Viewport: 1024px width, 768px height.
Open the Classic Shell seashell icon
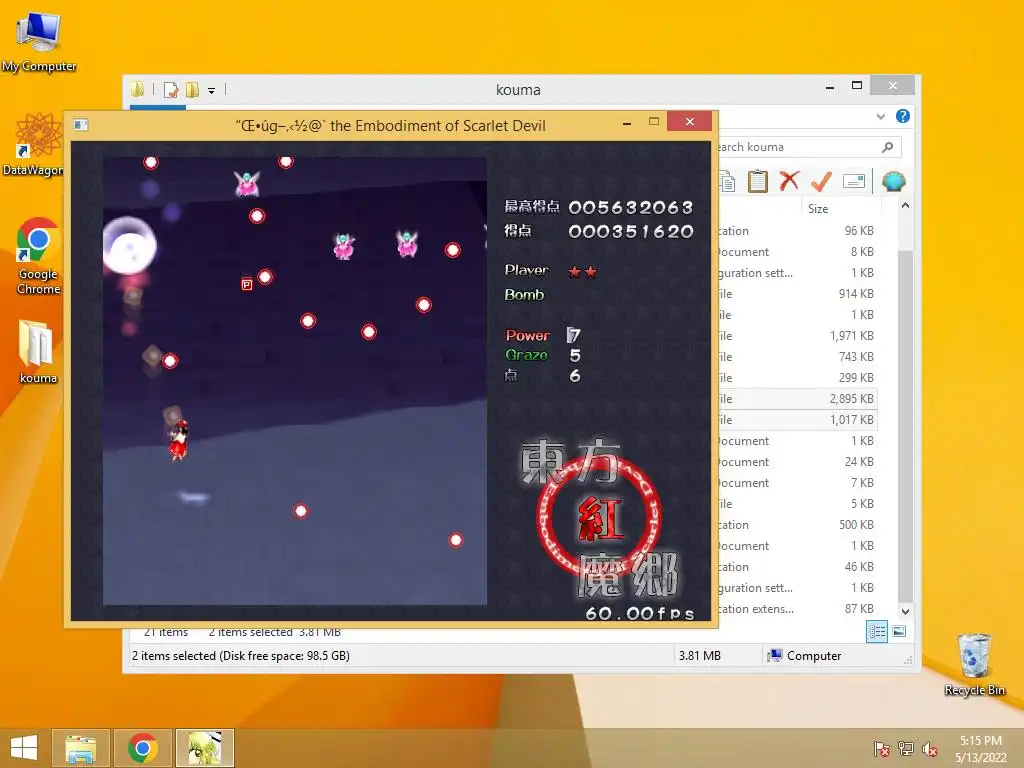pos(893,181)
